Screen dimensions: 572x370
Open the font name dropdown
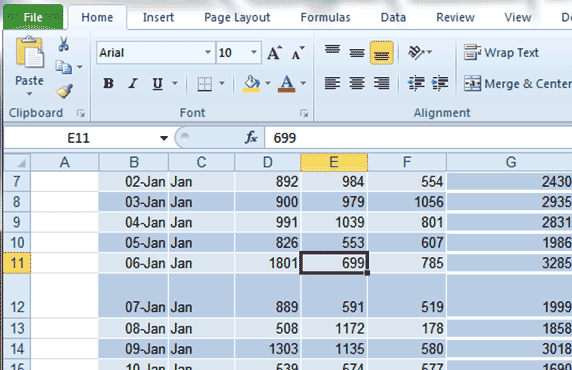point(208,53)
